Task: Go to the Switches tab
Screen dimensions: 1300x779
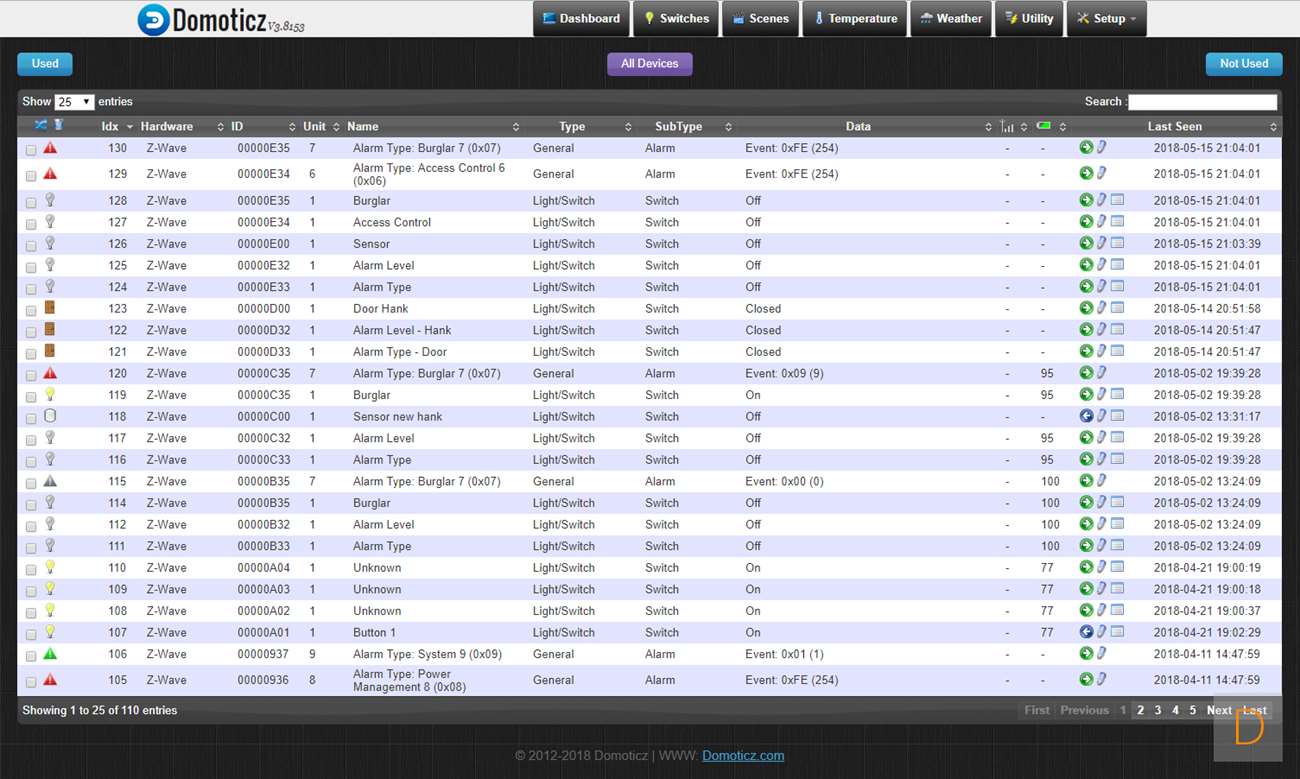Action: [x=677, y=18]
